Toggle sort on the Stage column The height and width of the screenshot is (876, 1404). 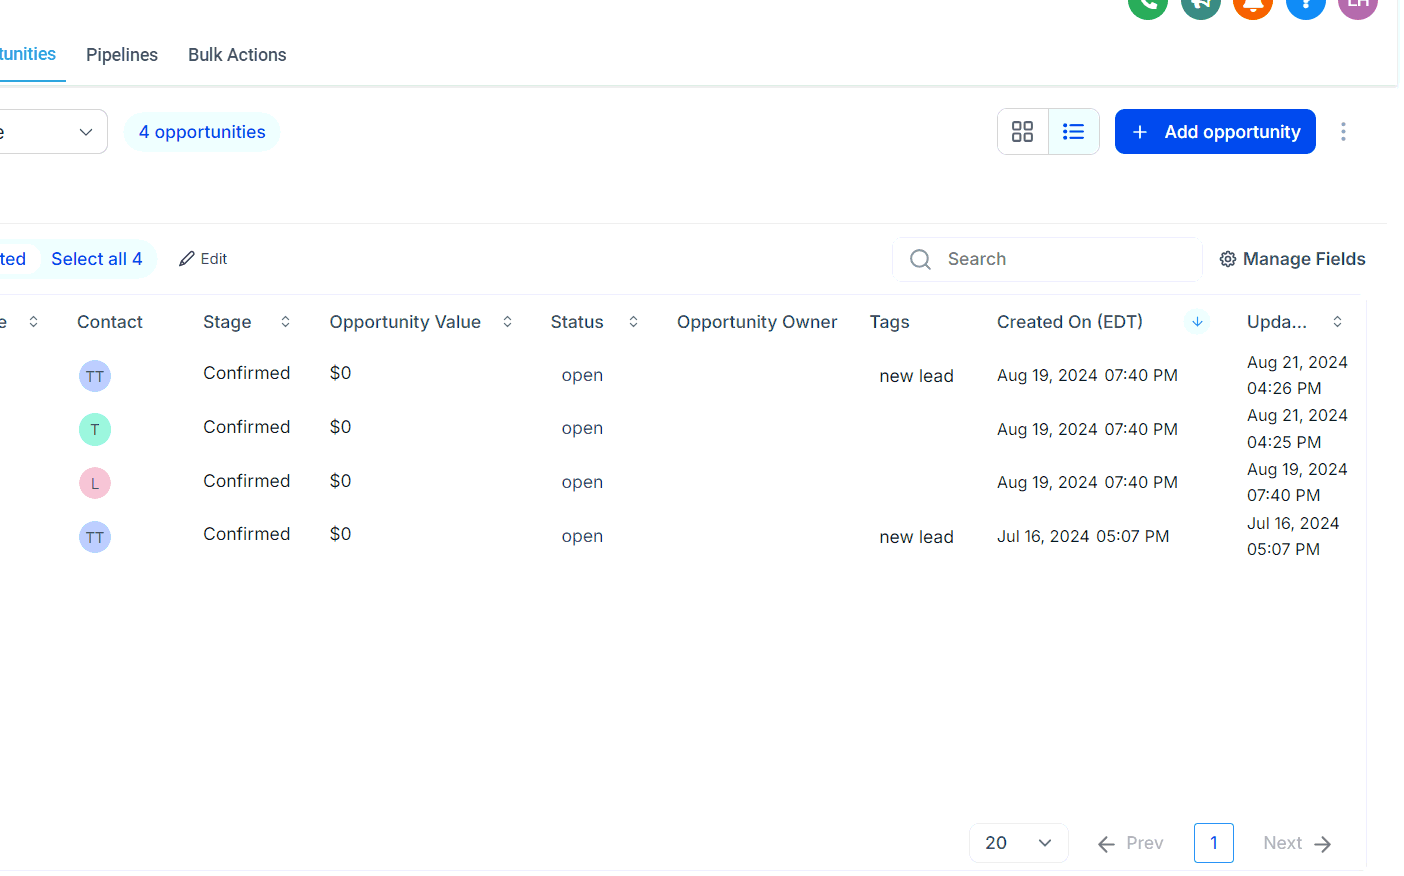[285, 322]
